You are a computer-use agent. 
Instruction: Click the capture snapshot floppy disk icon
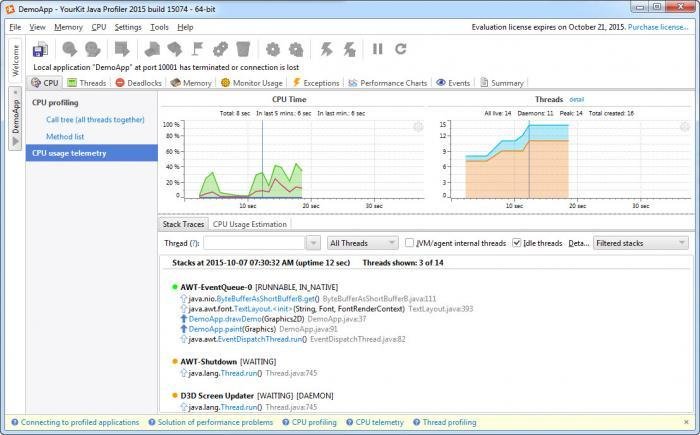[40, 49]
